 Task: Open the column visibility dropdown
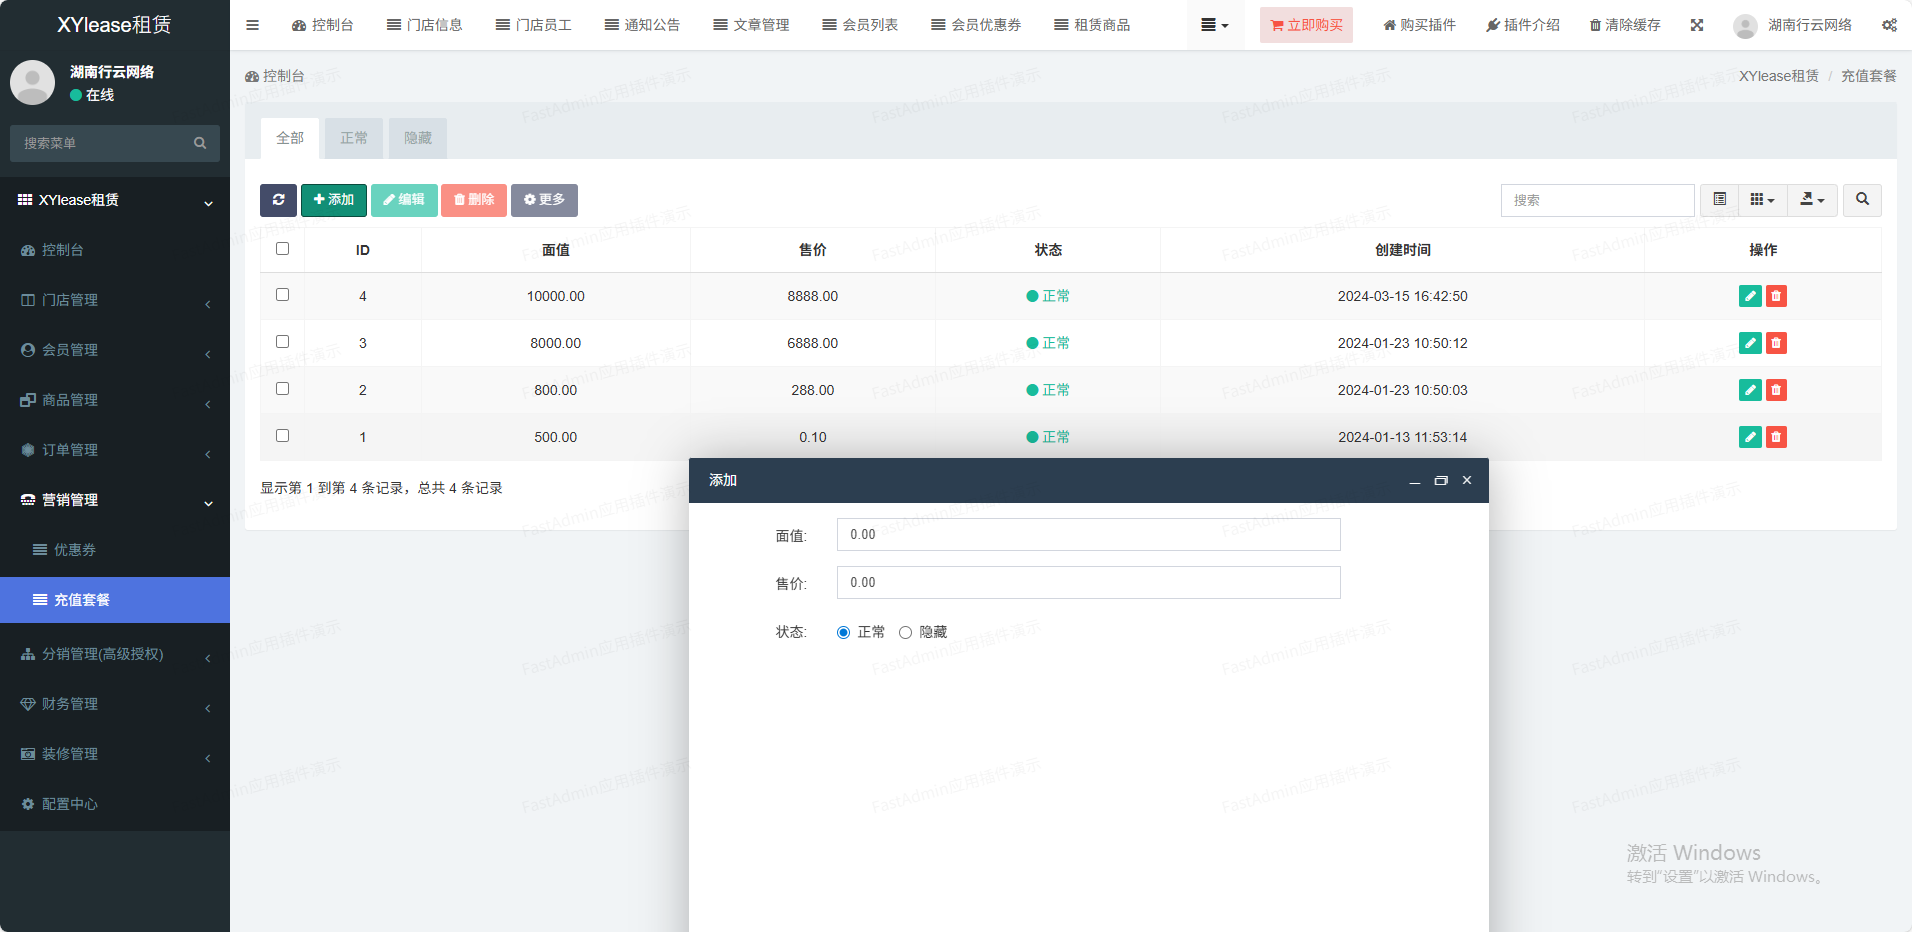tap(1762, 200)
